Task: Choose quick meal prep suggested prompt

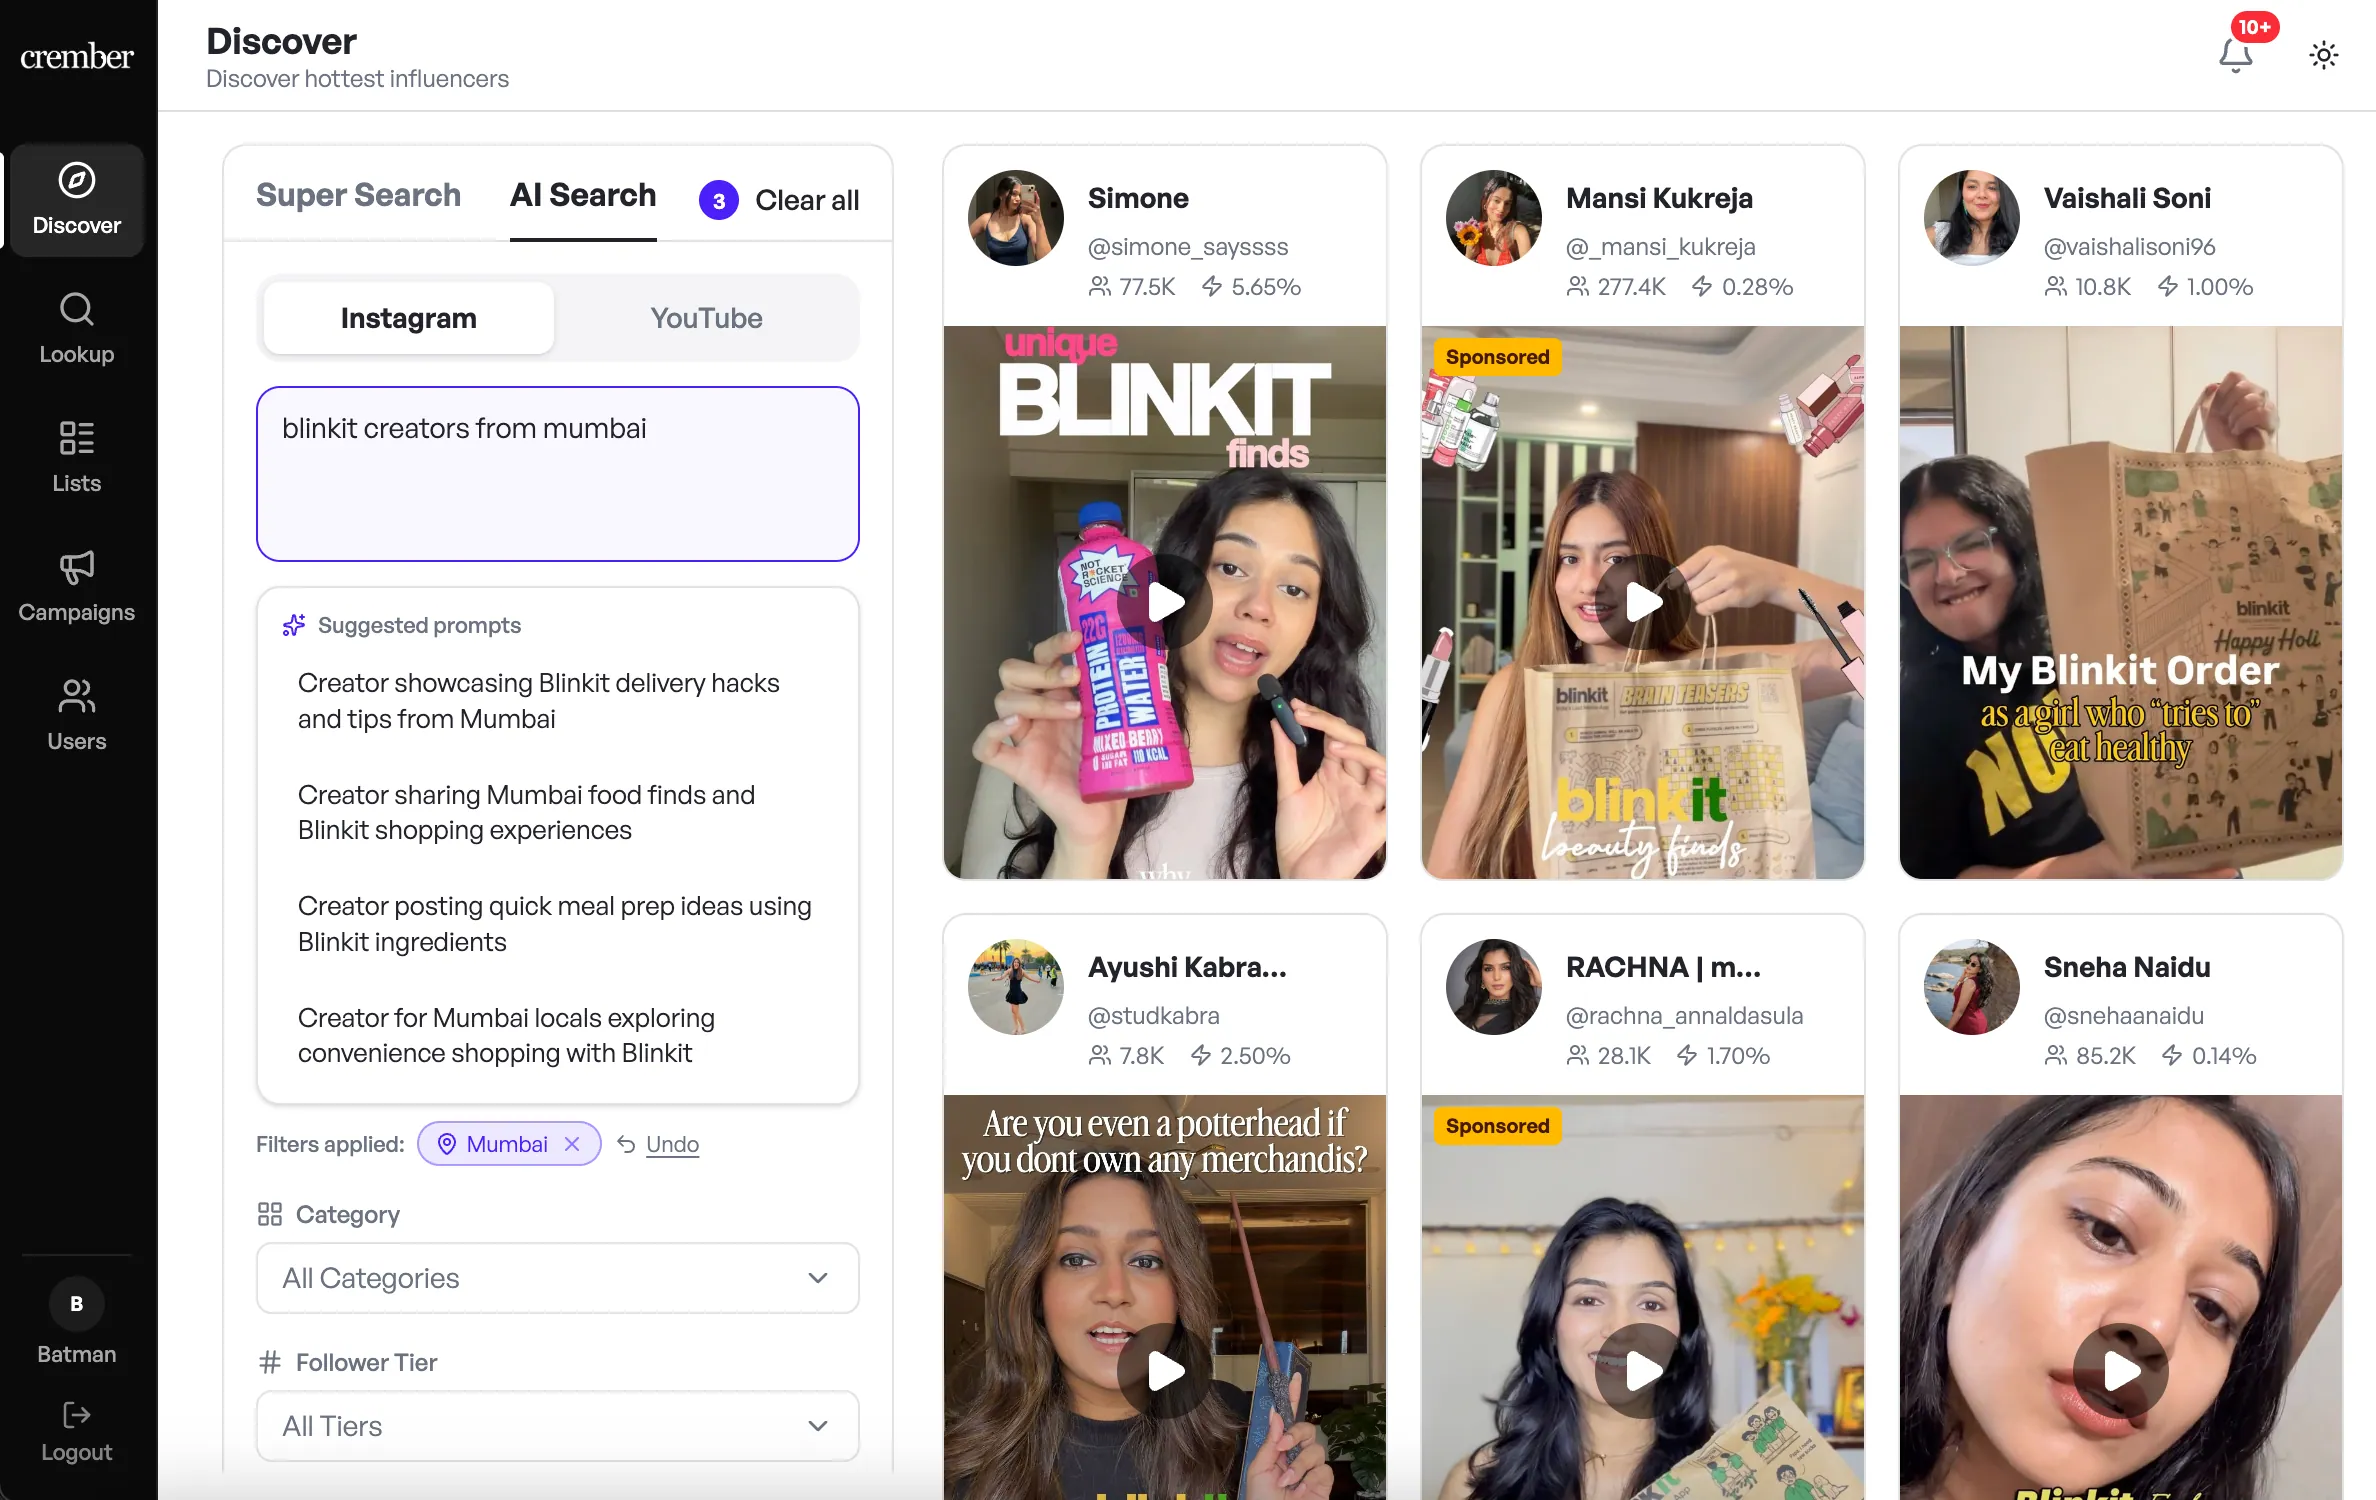Action: click(558, 924)
